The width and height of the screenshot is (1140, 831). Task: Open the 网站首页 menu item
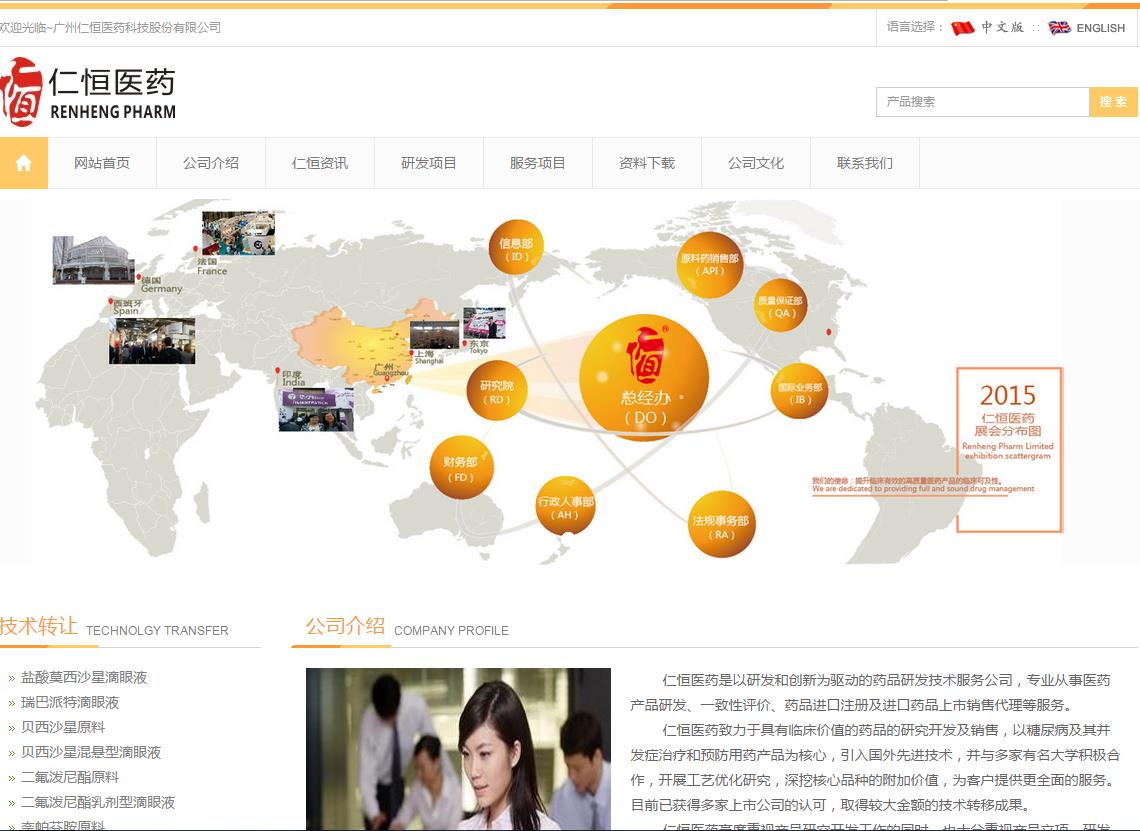(x=102, y=163)
